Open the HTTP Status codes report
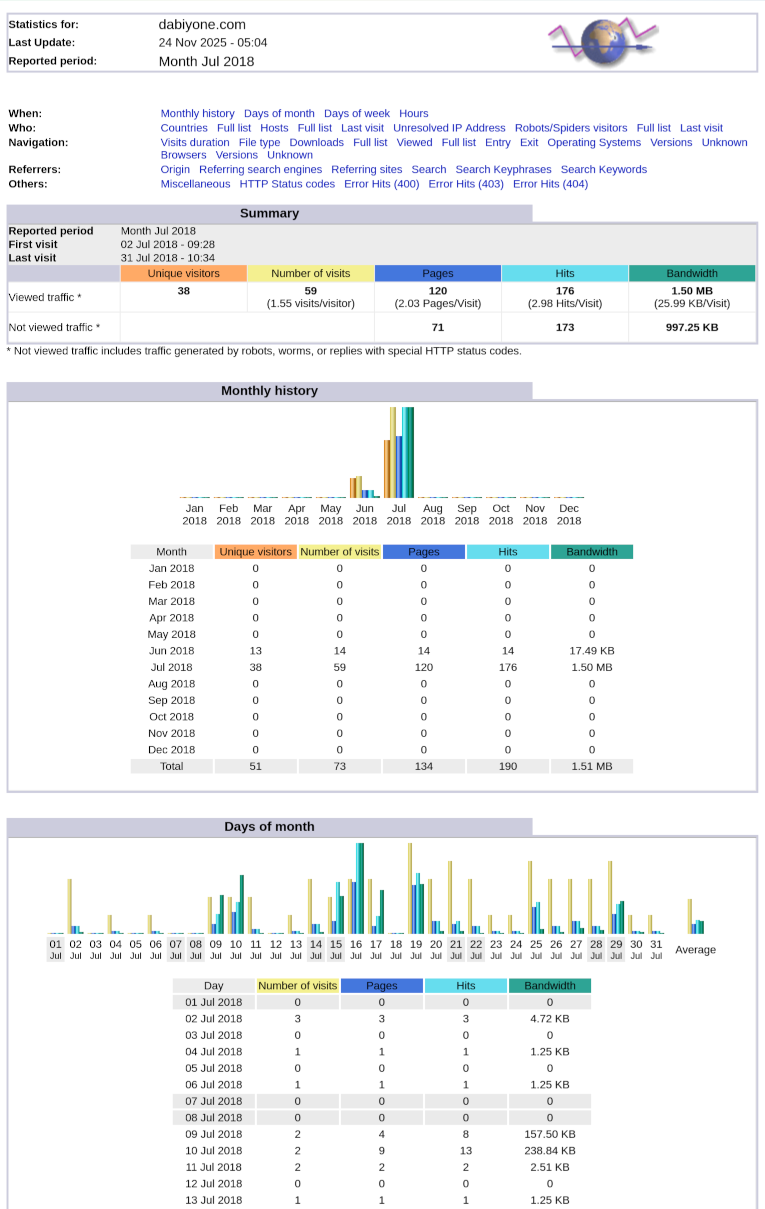This screenshot has width=765, height=1209. (287, 184)
